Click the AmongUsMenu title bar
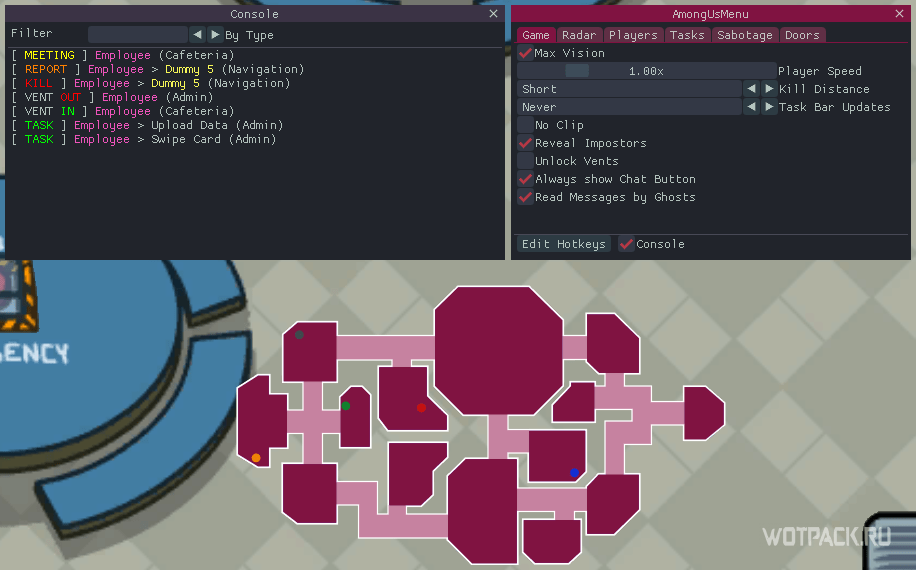 (x=710, y=13)
